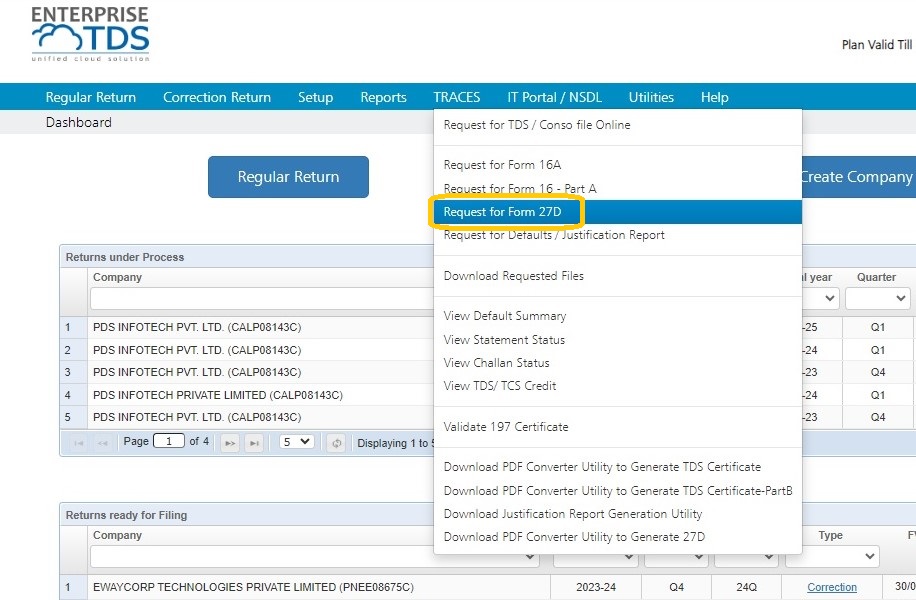Select Download Requested Files
The width and height of the screenshot is (916, 600).
pyautogui.click(x=513, y=276)
